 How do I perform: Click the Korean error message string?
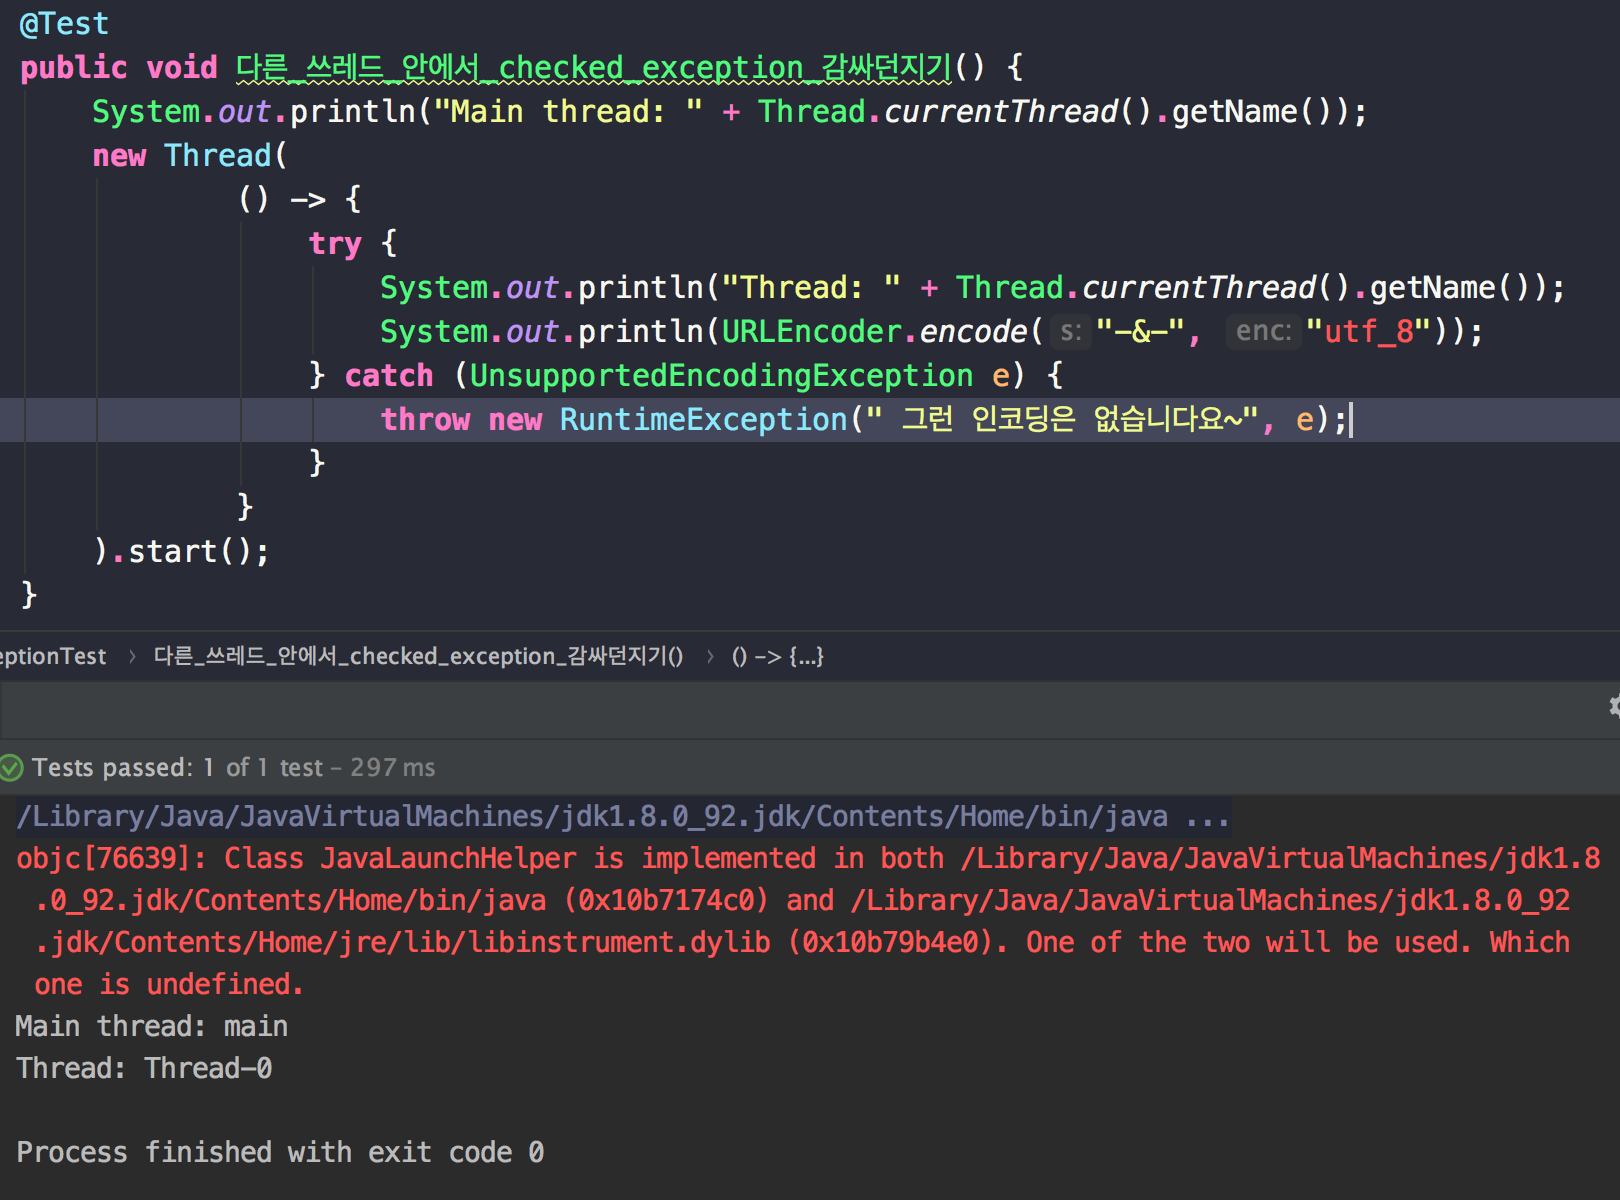click(x=1060, y=419)
